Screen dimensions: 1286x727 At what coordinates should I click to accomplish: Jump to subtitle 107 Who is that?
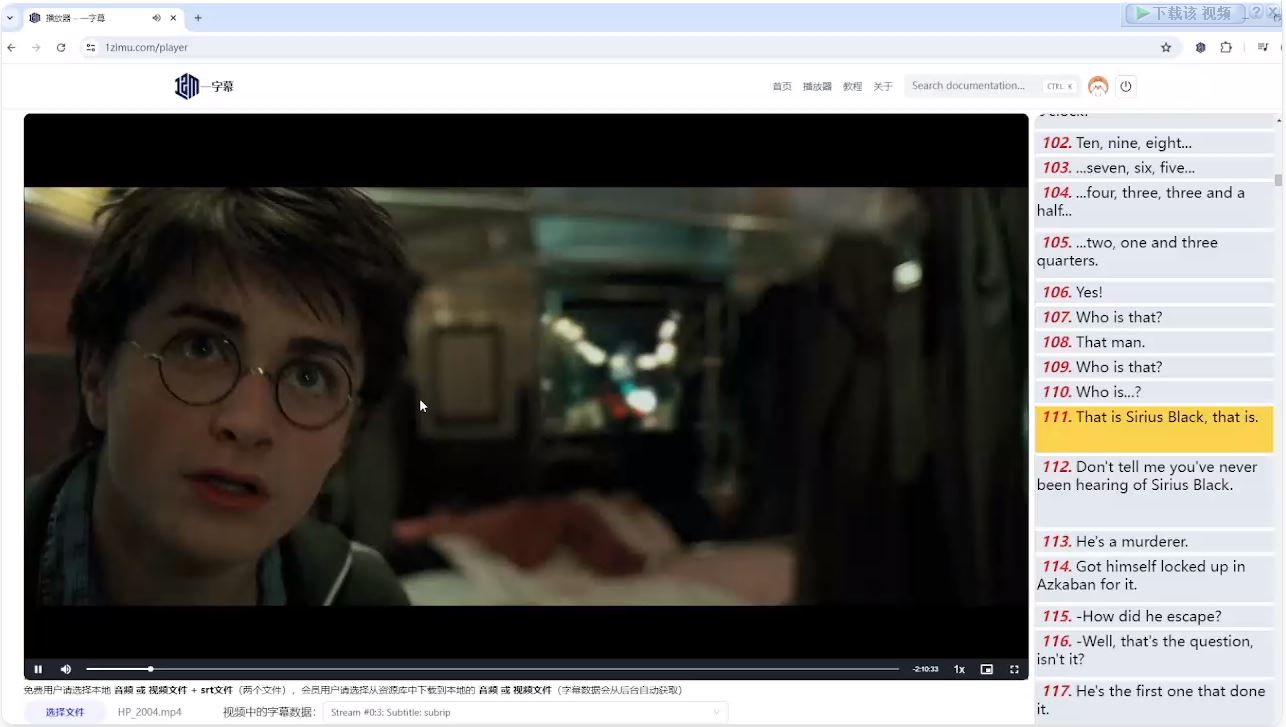coord(1155,317)
